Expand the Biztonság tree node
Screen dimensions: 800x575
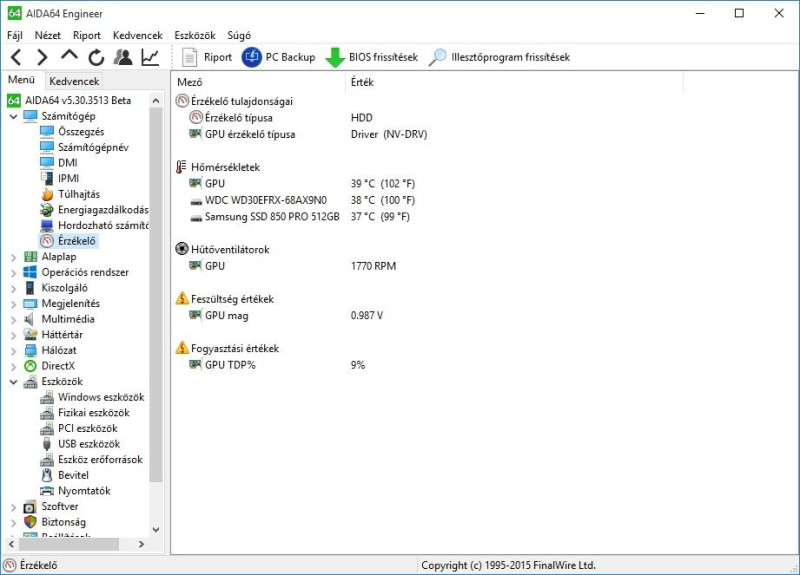point(14,522)
